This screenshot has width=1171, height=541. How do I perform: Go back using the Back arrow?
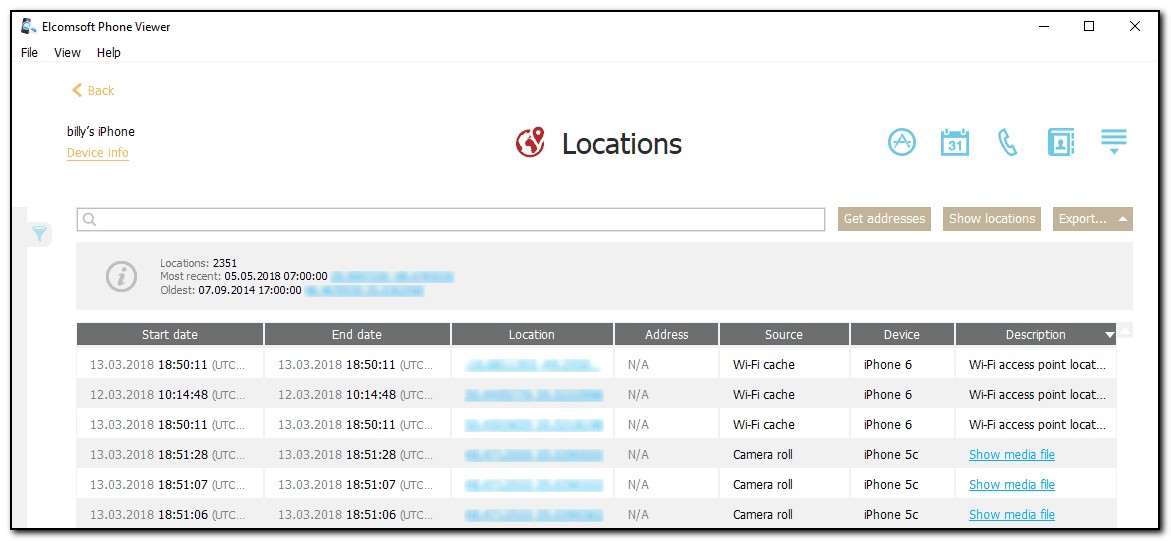click(93, 90)
